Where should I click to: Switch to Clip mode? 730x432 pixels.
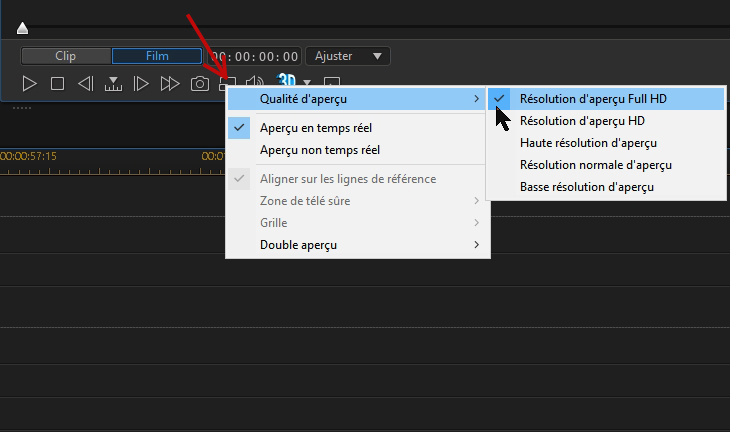click(x=65, y=56)
